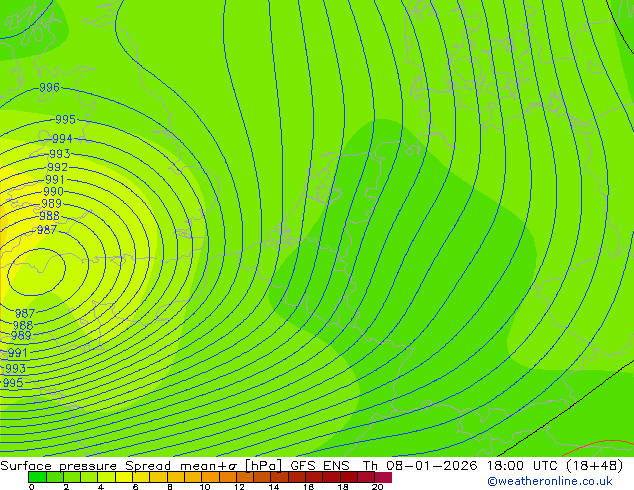Click the 'Surface pressure' title text
The height and width of the screenshot is (490, 634).
click(59, 466)
